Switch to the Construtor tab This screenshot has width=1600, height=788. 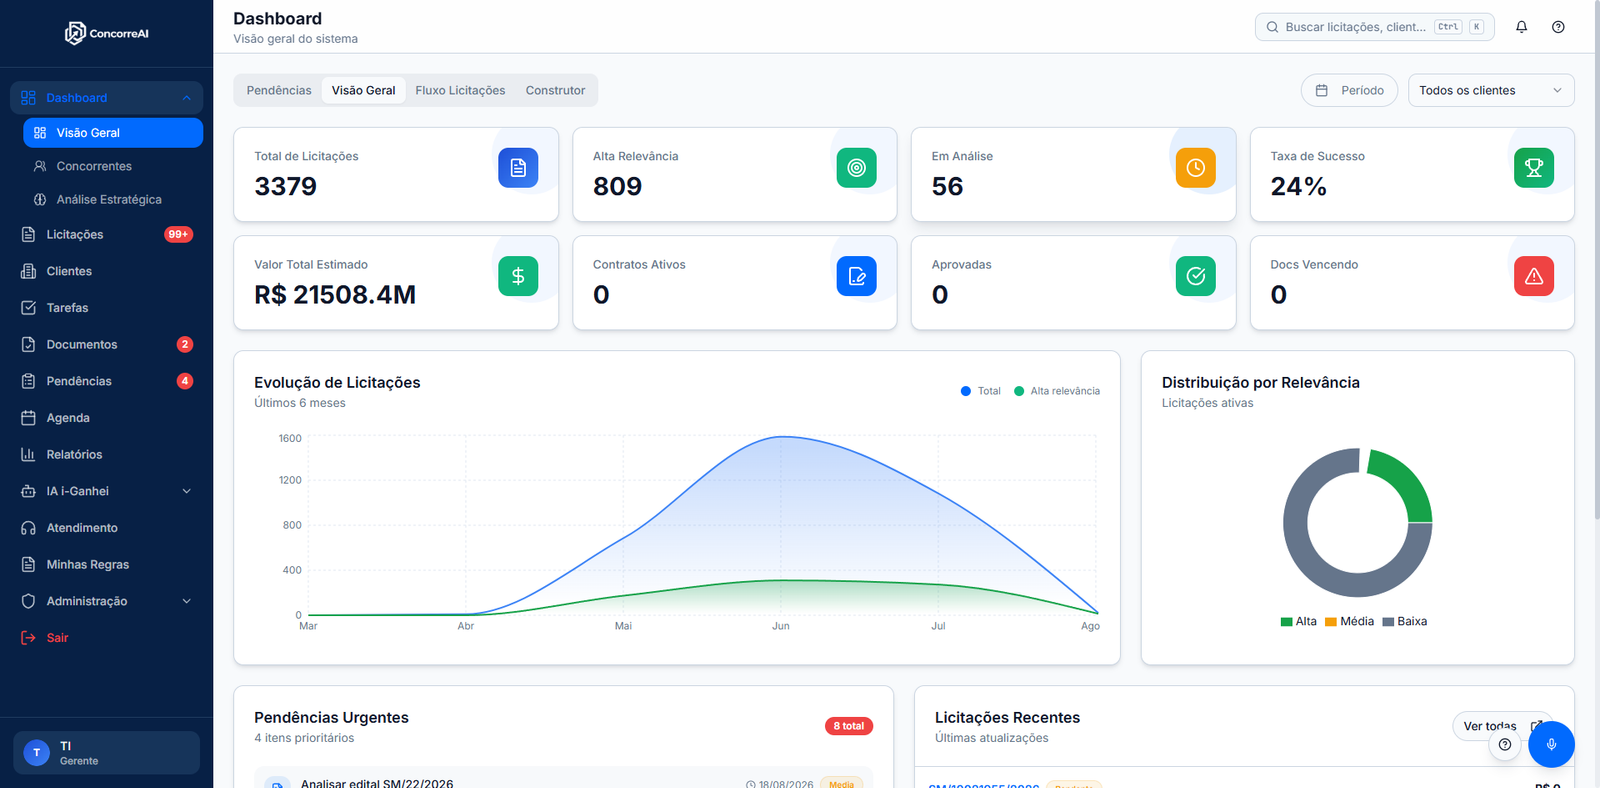555,90
